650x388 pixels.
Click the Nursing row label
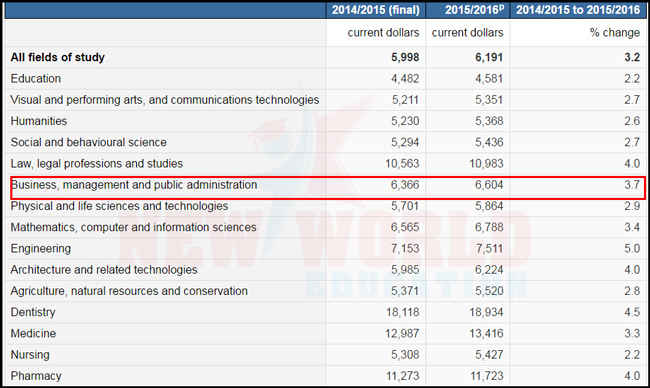coord(30,355)
